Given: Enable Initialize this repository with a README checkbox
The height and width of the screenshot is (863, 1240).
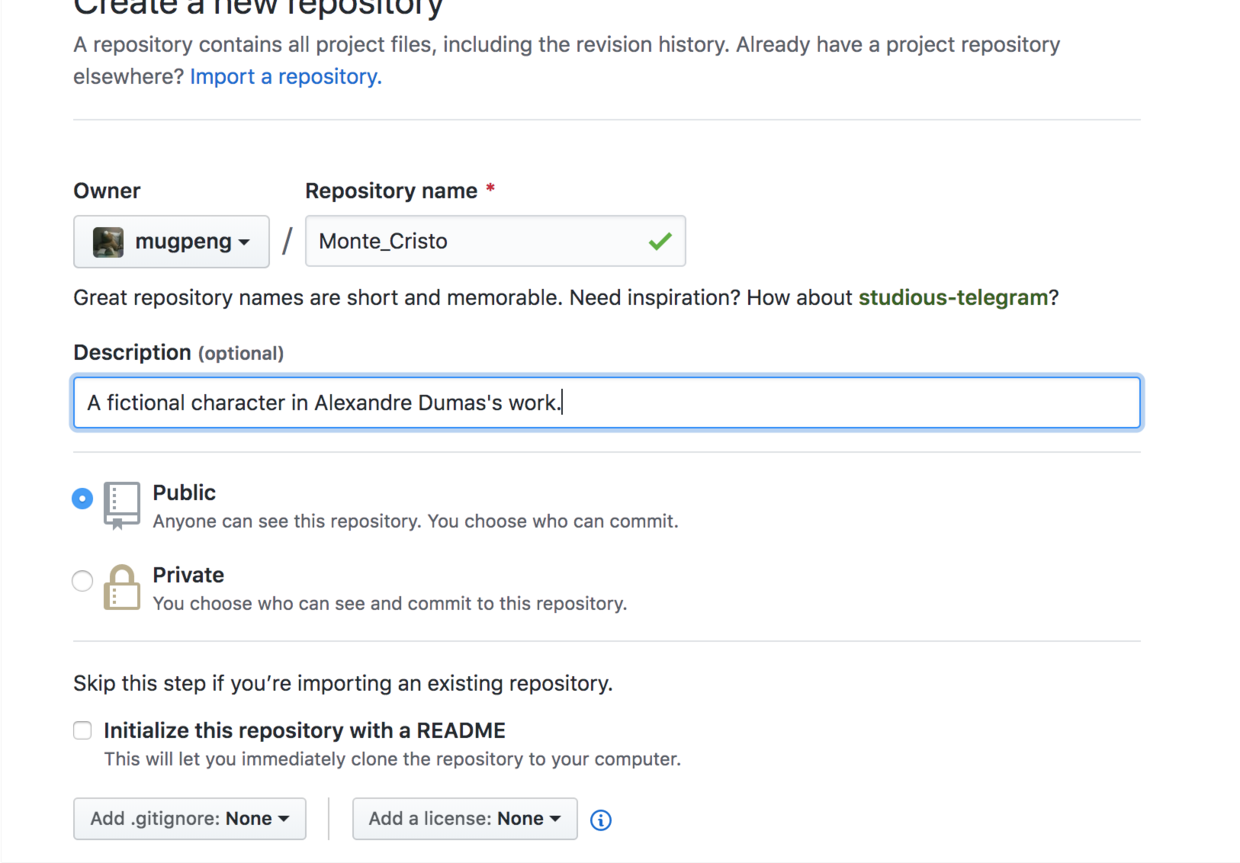Looking at the screenshot, I should (83, 731).
